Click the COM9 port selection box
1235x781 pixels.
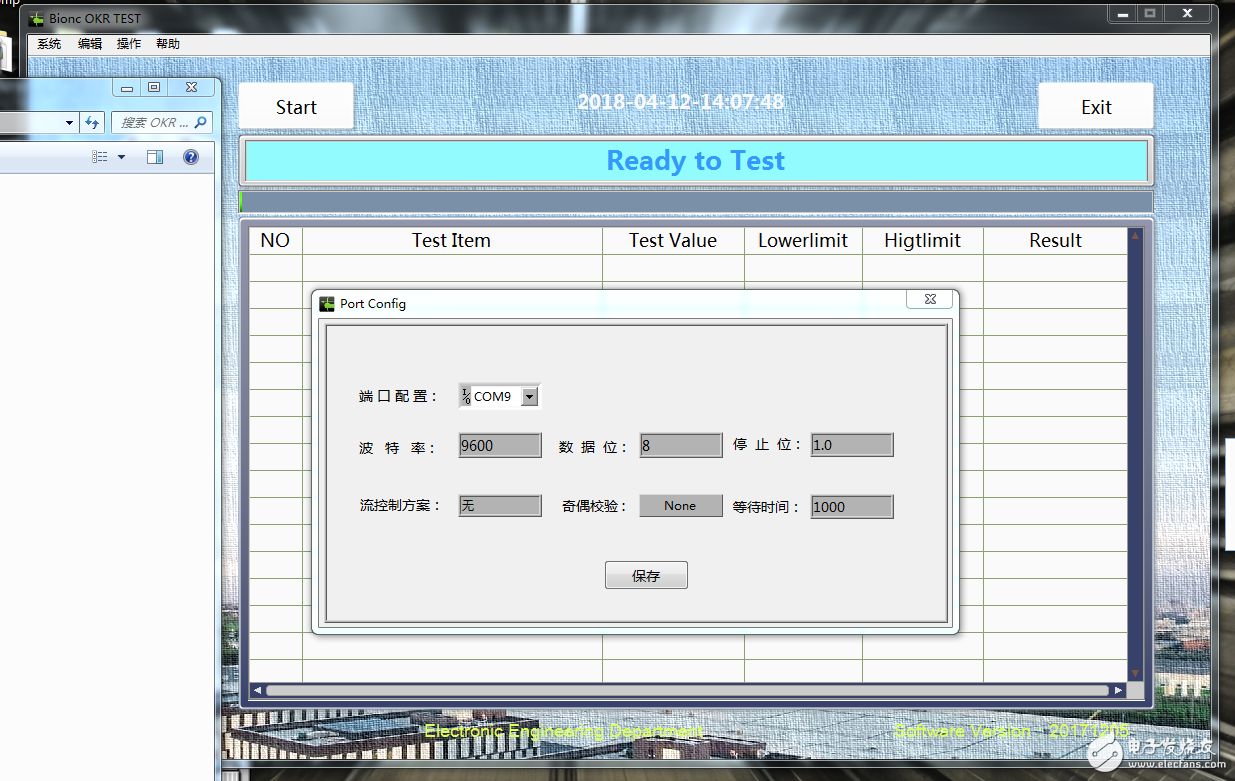click(499, 396)
